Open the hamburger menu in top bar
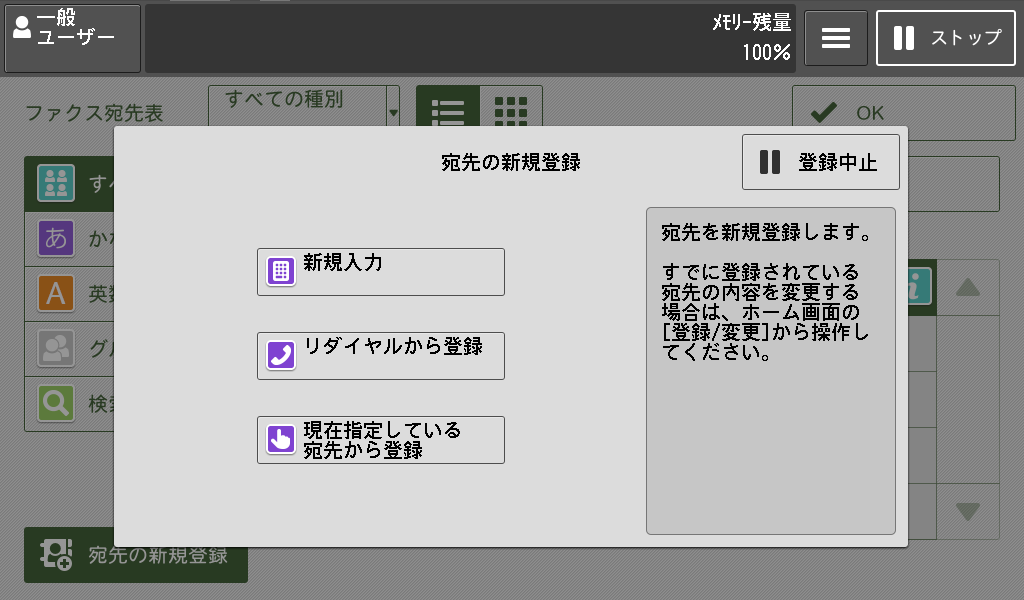1024x600 pixels. pyautogui.click(x=836, y=38)
